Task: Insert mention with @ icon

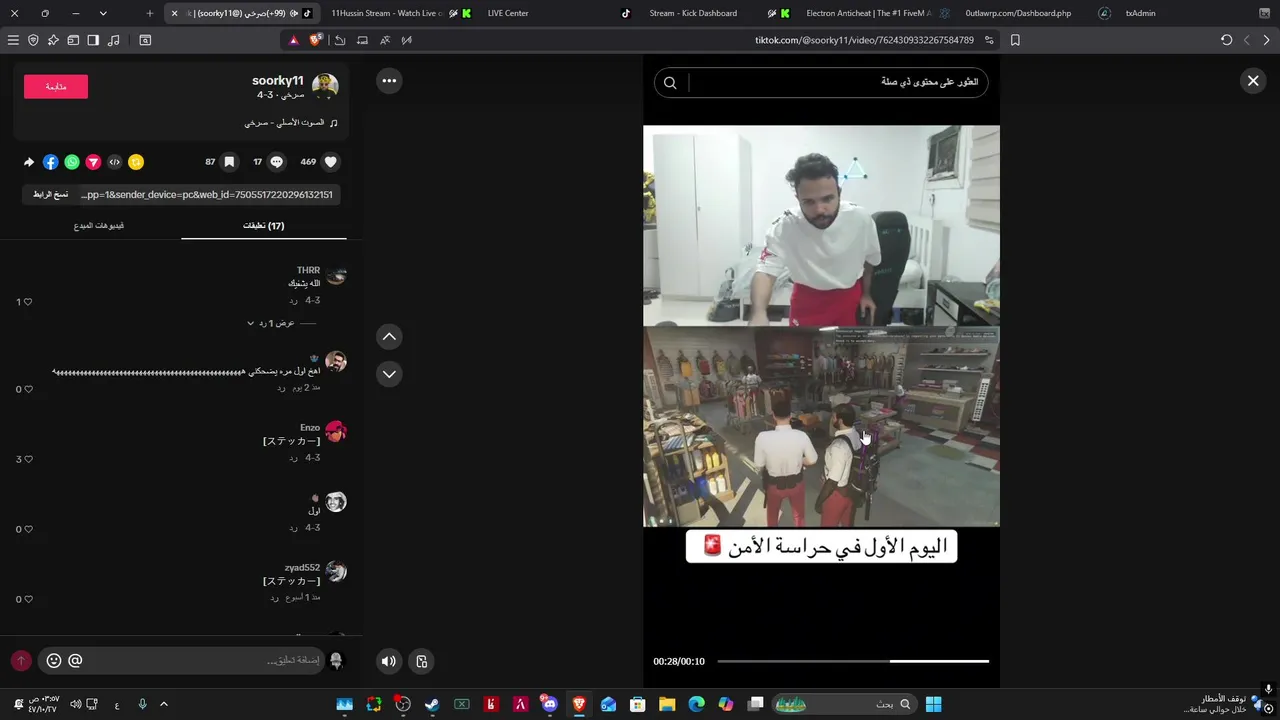Action: coord(75,661)
